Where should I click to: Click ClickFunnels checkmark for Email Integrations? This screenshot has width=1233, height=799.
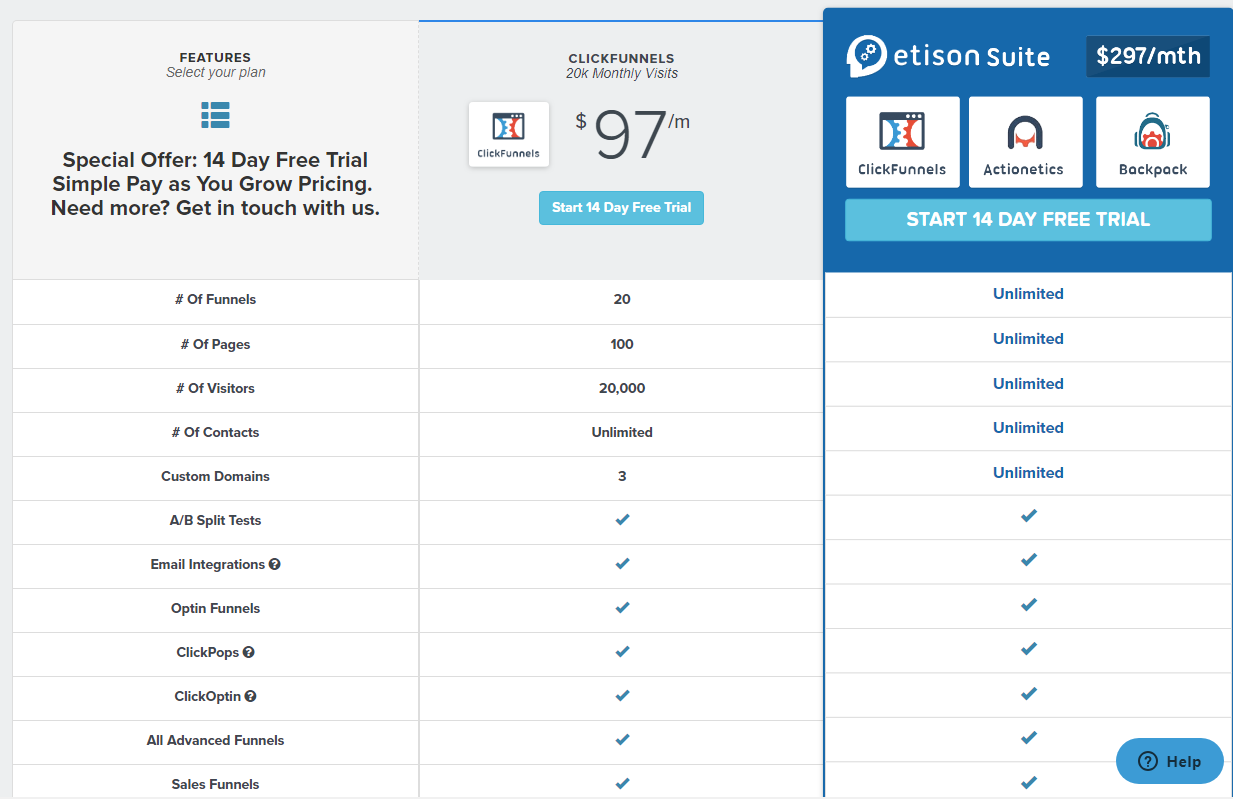coord(622,564)
